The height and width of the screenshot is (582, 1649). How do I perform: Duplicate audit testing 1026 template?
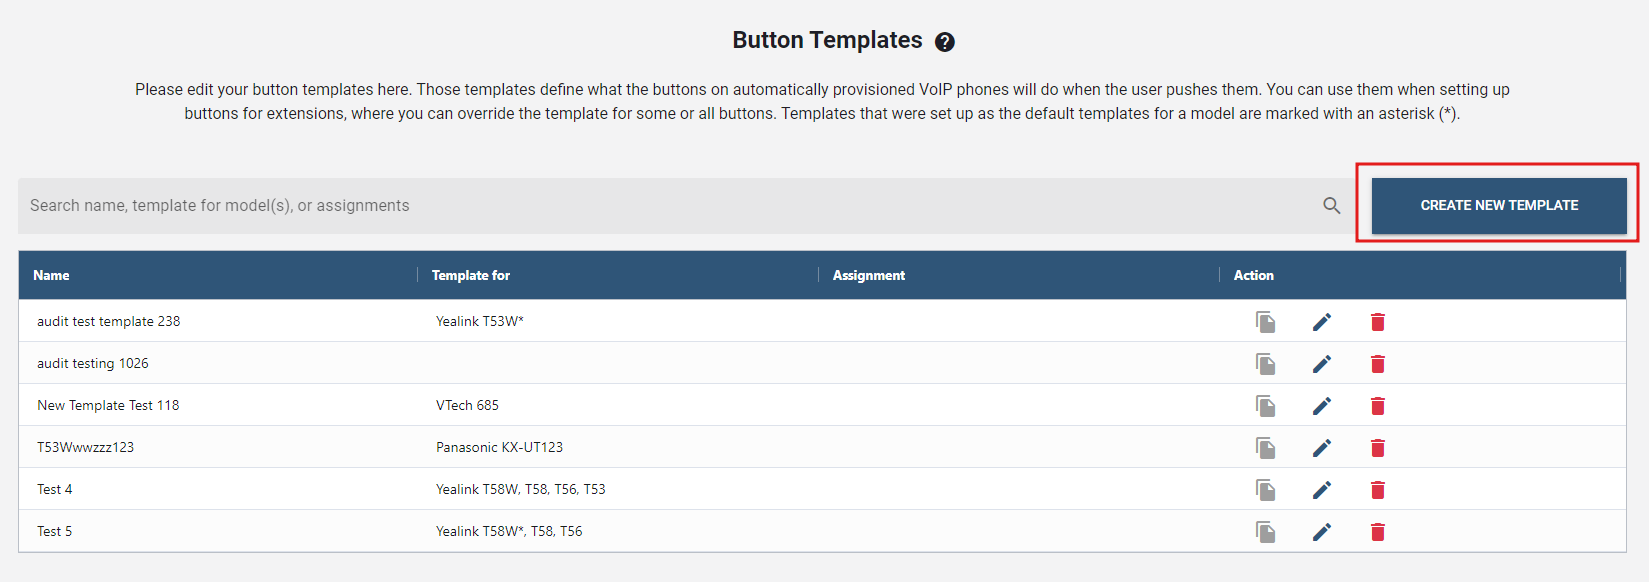pyautogui.click(x=1266, y=364)
